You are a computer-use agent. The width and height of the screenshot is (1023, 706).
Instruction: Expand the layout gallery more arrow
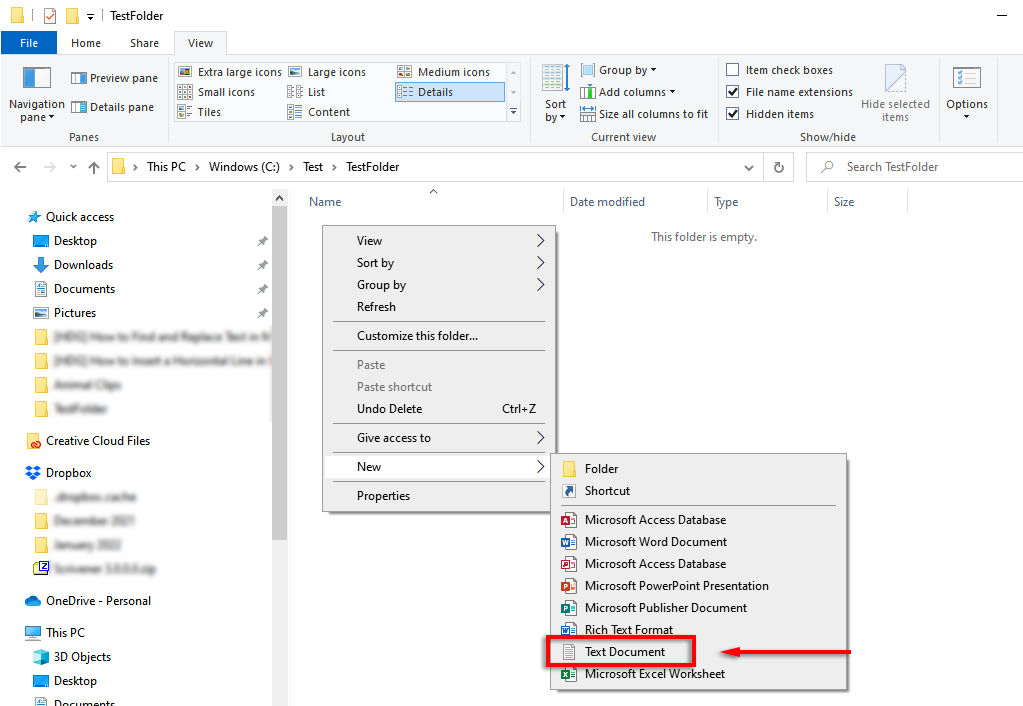coord(513,112)
